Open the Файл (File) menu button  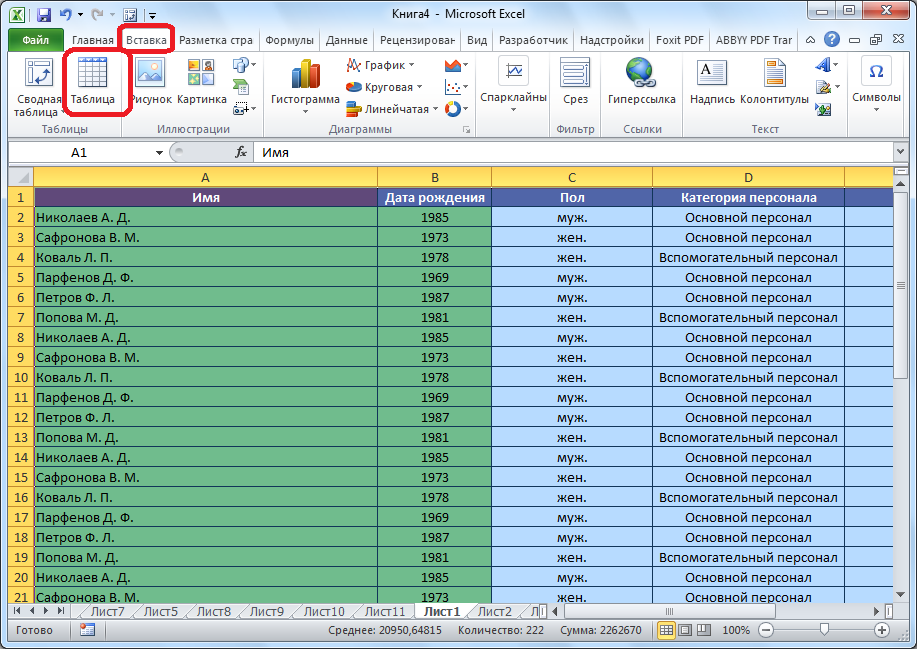[36, 40]
